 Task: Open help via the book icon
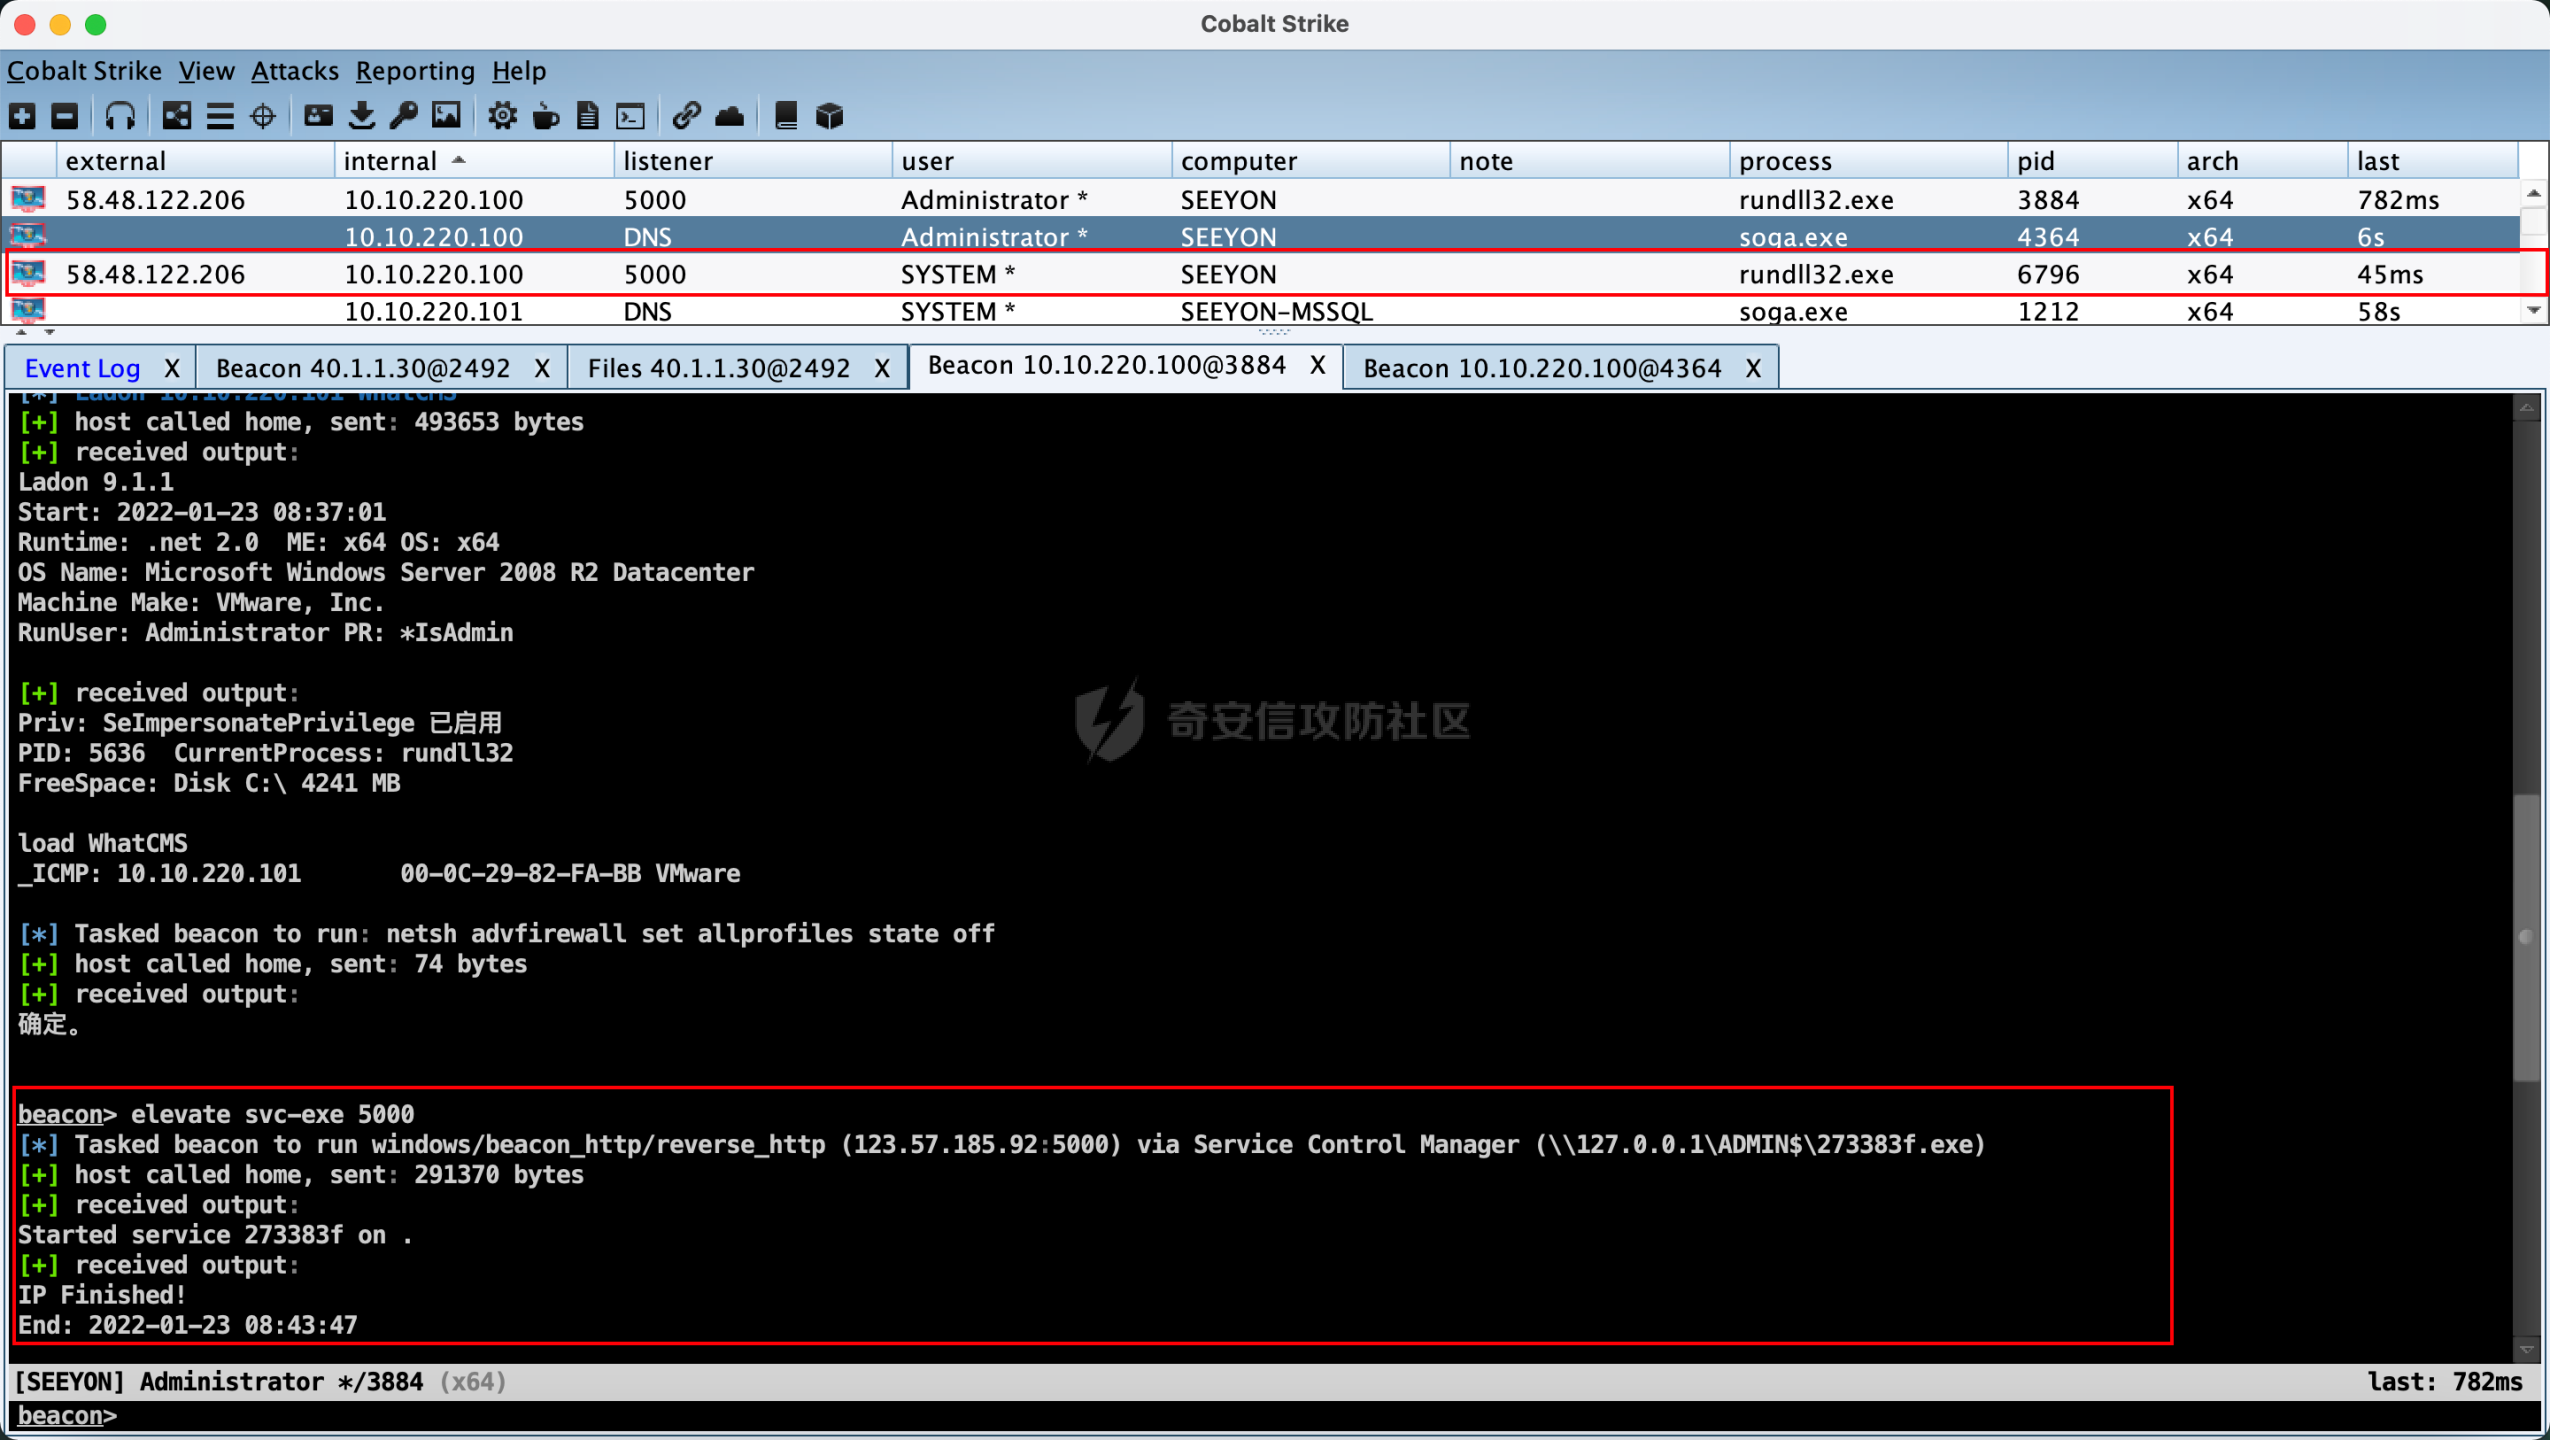point(786,116)
